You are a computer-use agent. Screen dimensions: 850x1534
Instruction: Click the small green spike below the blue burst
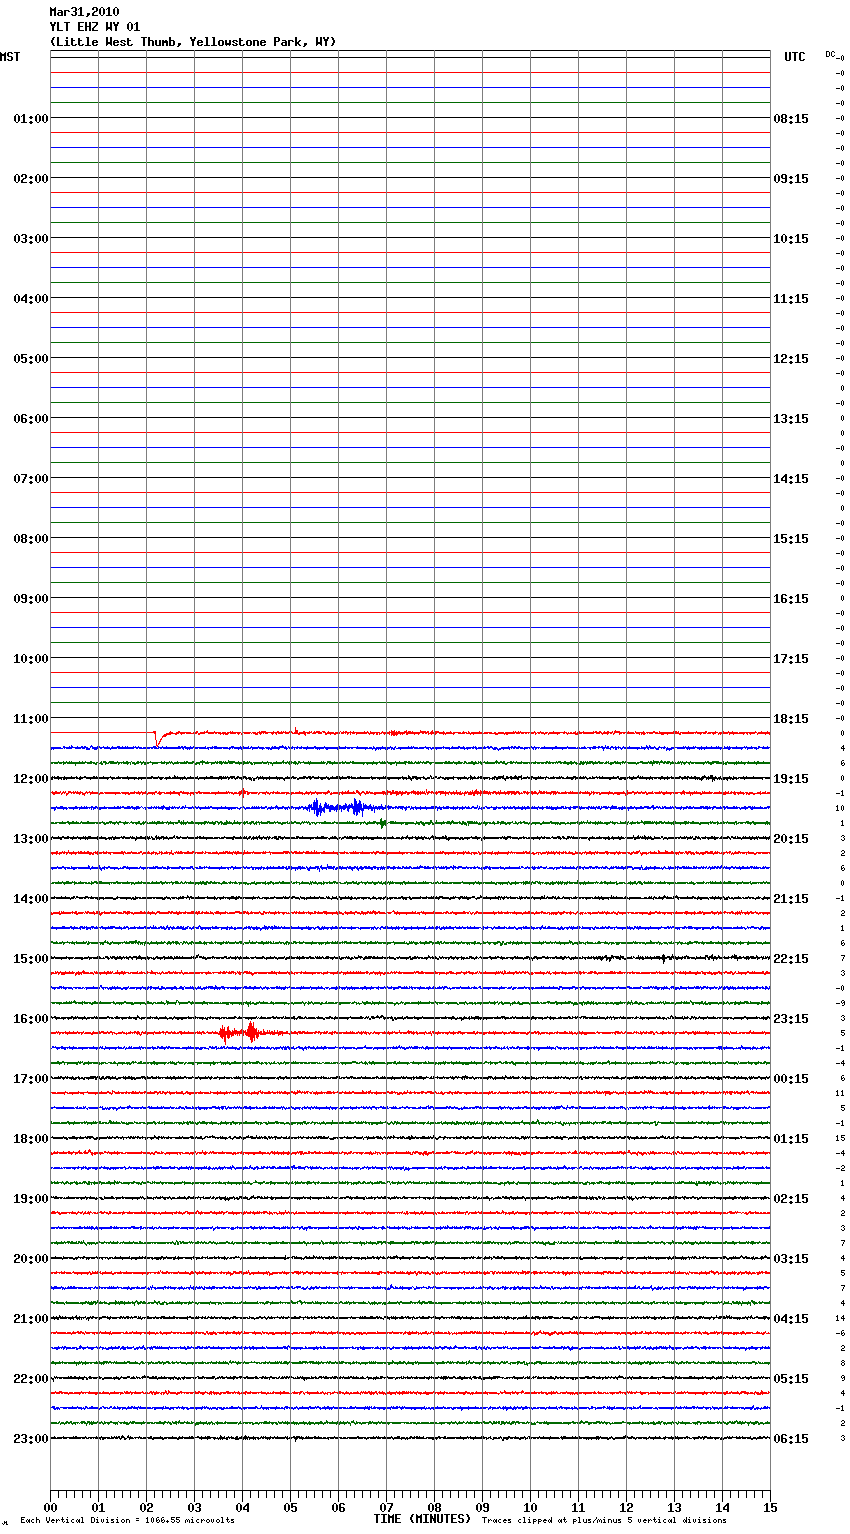click(x=382, y=824)
